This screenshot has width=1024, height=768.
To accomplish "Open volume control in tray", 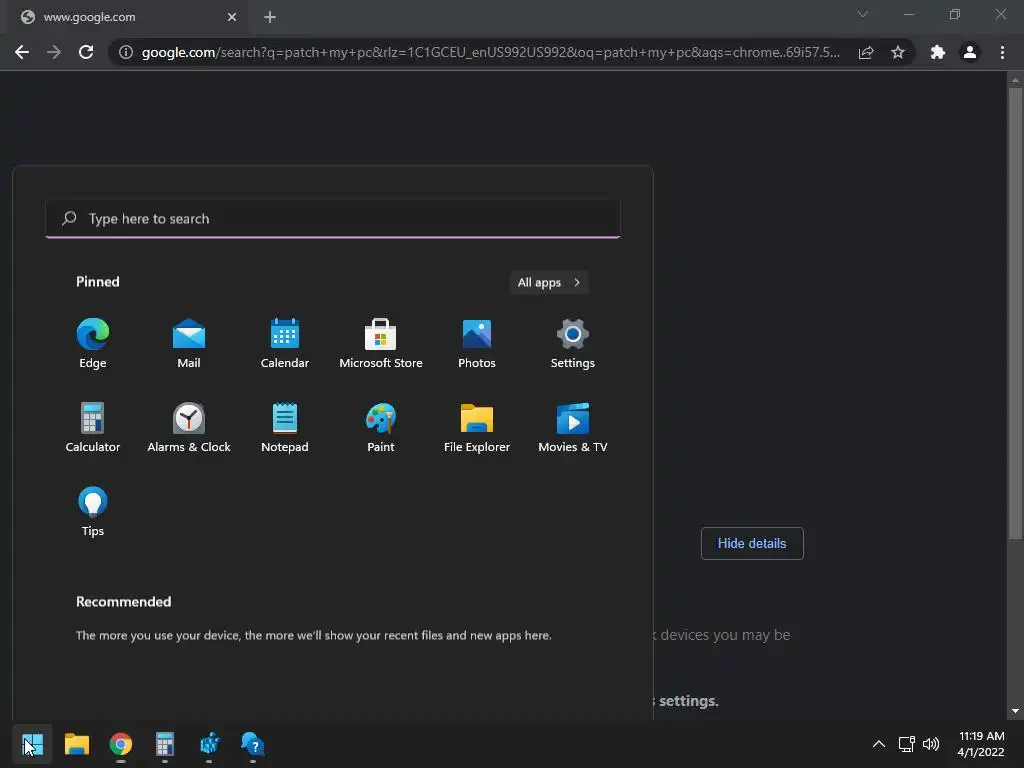I will point(931,744).
